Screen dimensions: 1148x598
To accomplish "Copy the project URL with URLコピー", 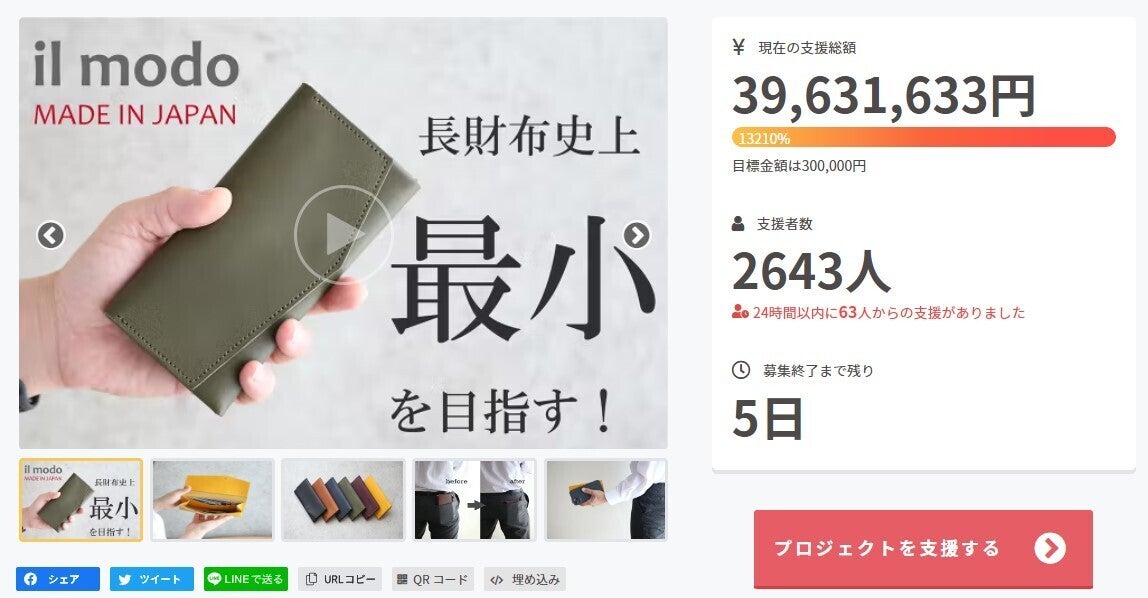I will pos(340,579).
